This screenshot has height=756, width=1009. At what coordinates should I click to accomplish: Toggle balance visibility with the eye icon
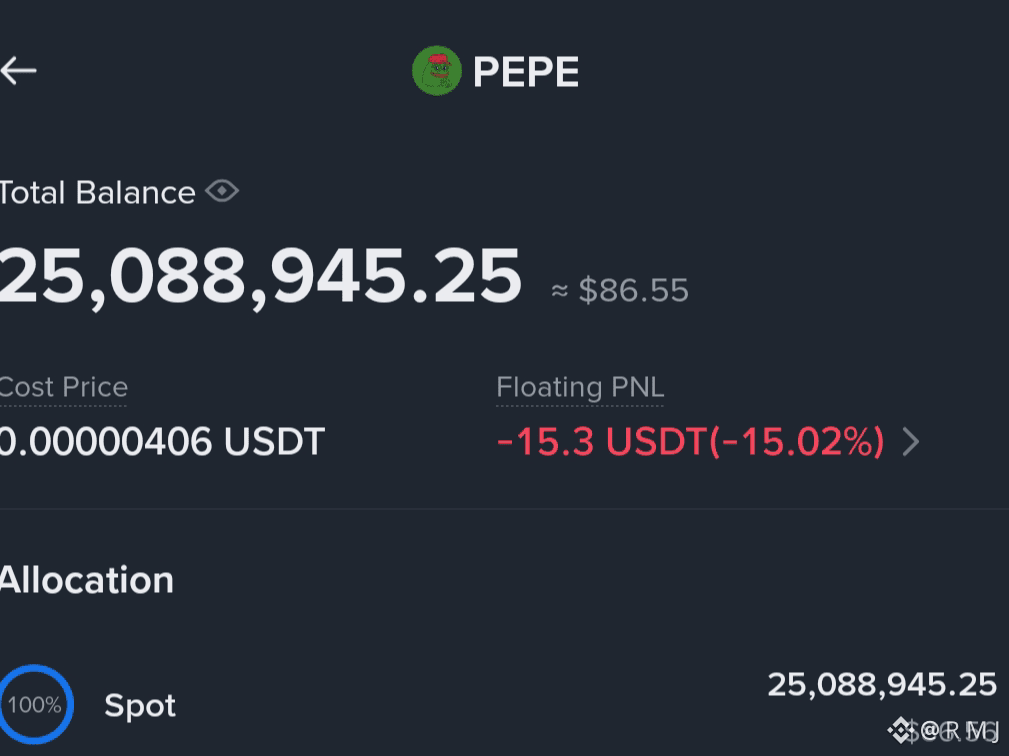point(222,191)
